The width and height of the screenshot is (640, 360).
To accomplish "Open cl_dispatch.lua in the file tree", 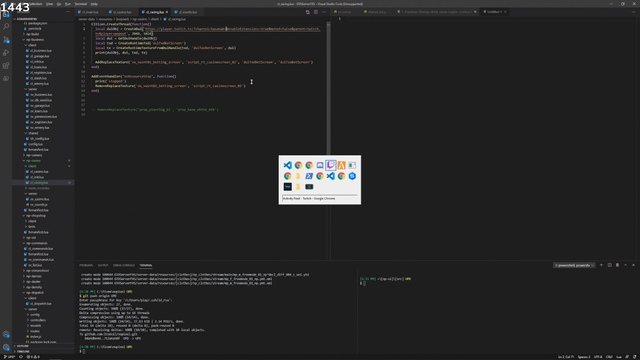I will (x=40, y=304).
